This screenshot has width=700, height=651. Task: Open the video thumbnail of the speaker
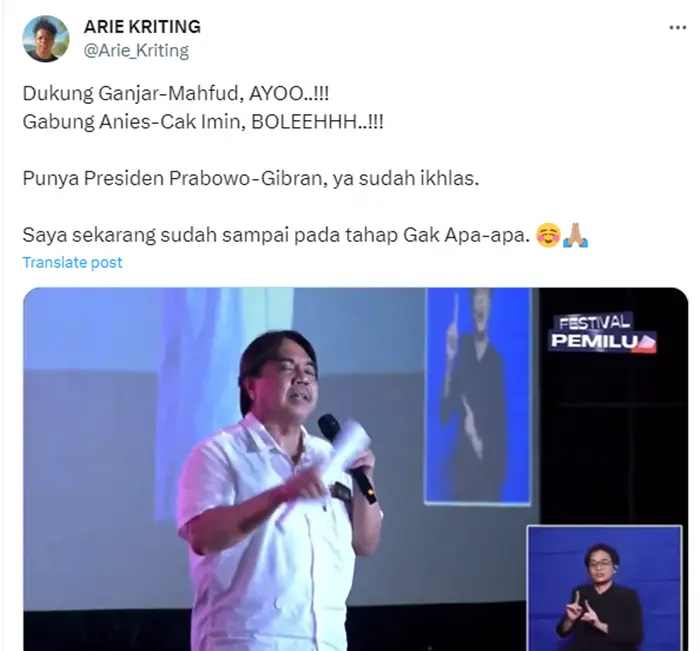point(355,469)
